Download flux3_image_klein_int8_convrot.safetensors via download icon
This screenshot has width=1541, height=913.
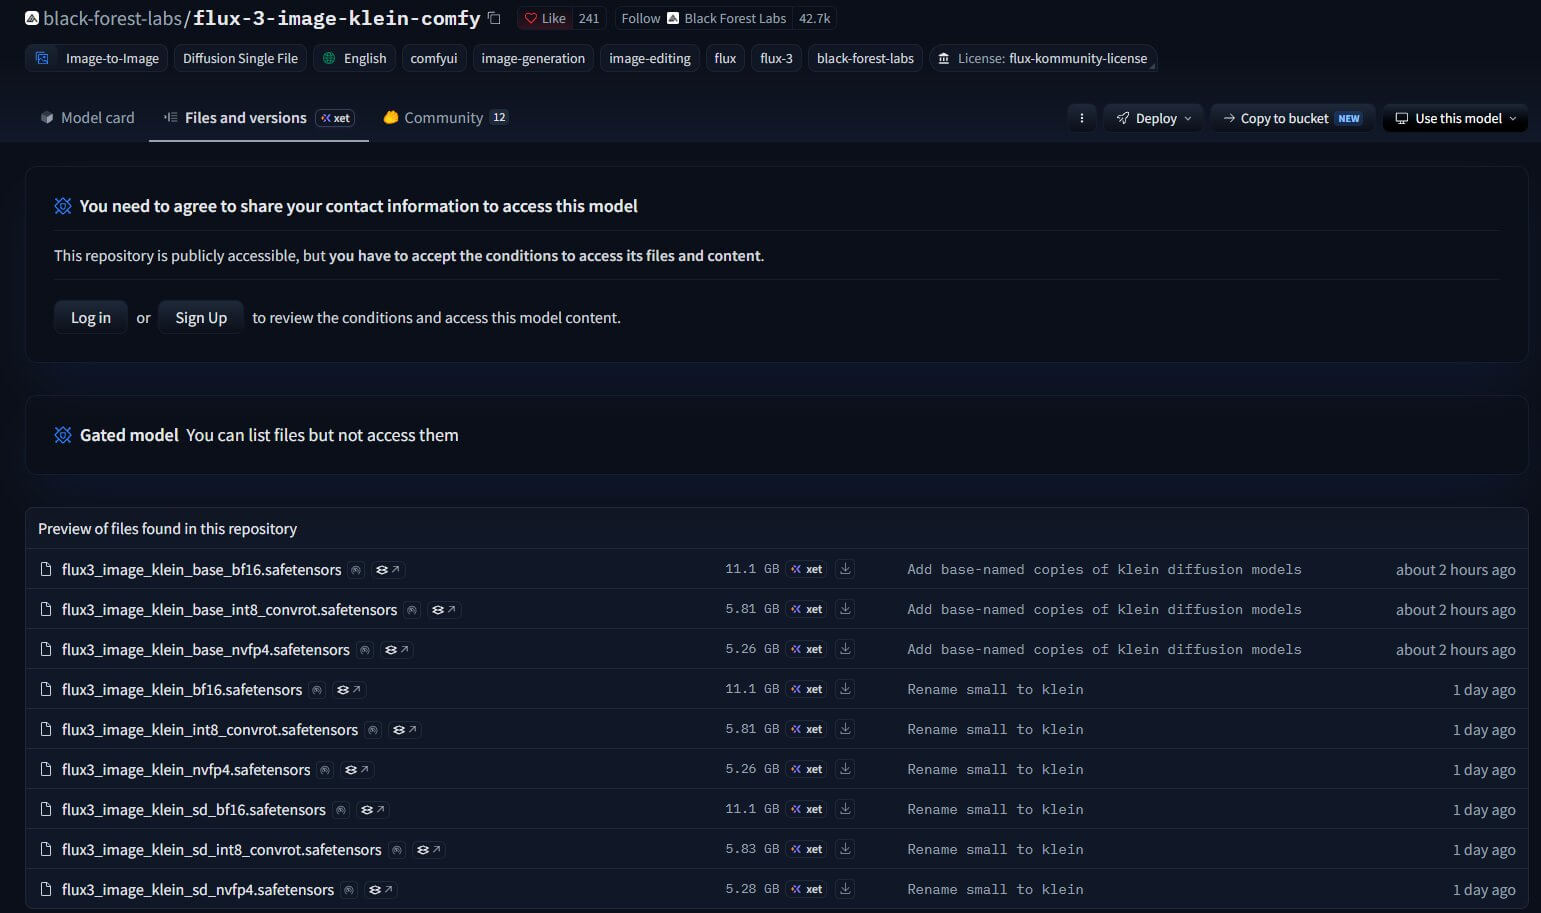point(845,729)
